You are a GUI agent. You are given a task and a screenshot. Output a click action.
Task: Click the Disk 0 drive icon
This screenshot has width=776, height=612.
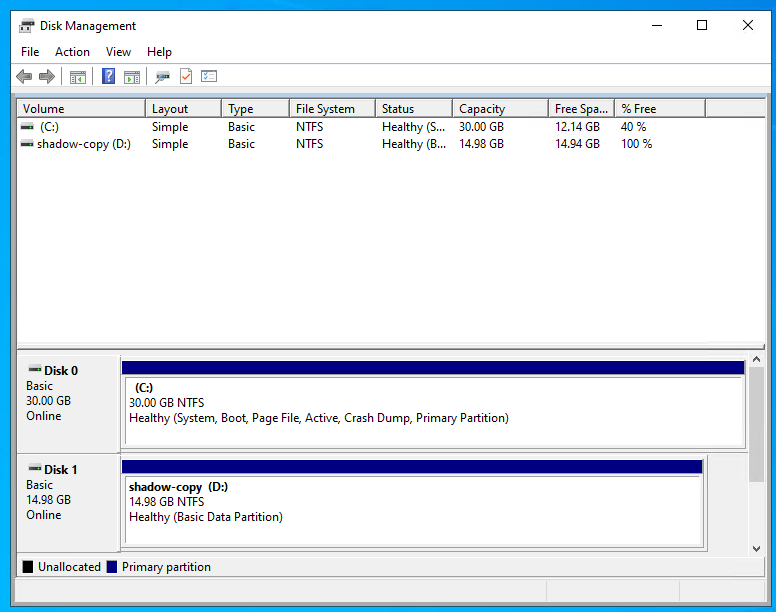tap(35, 369)
